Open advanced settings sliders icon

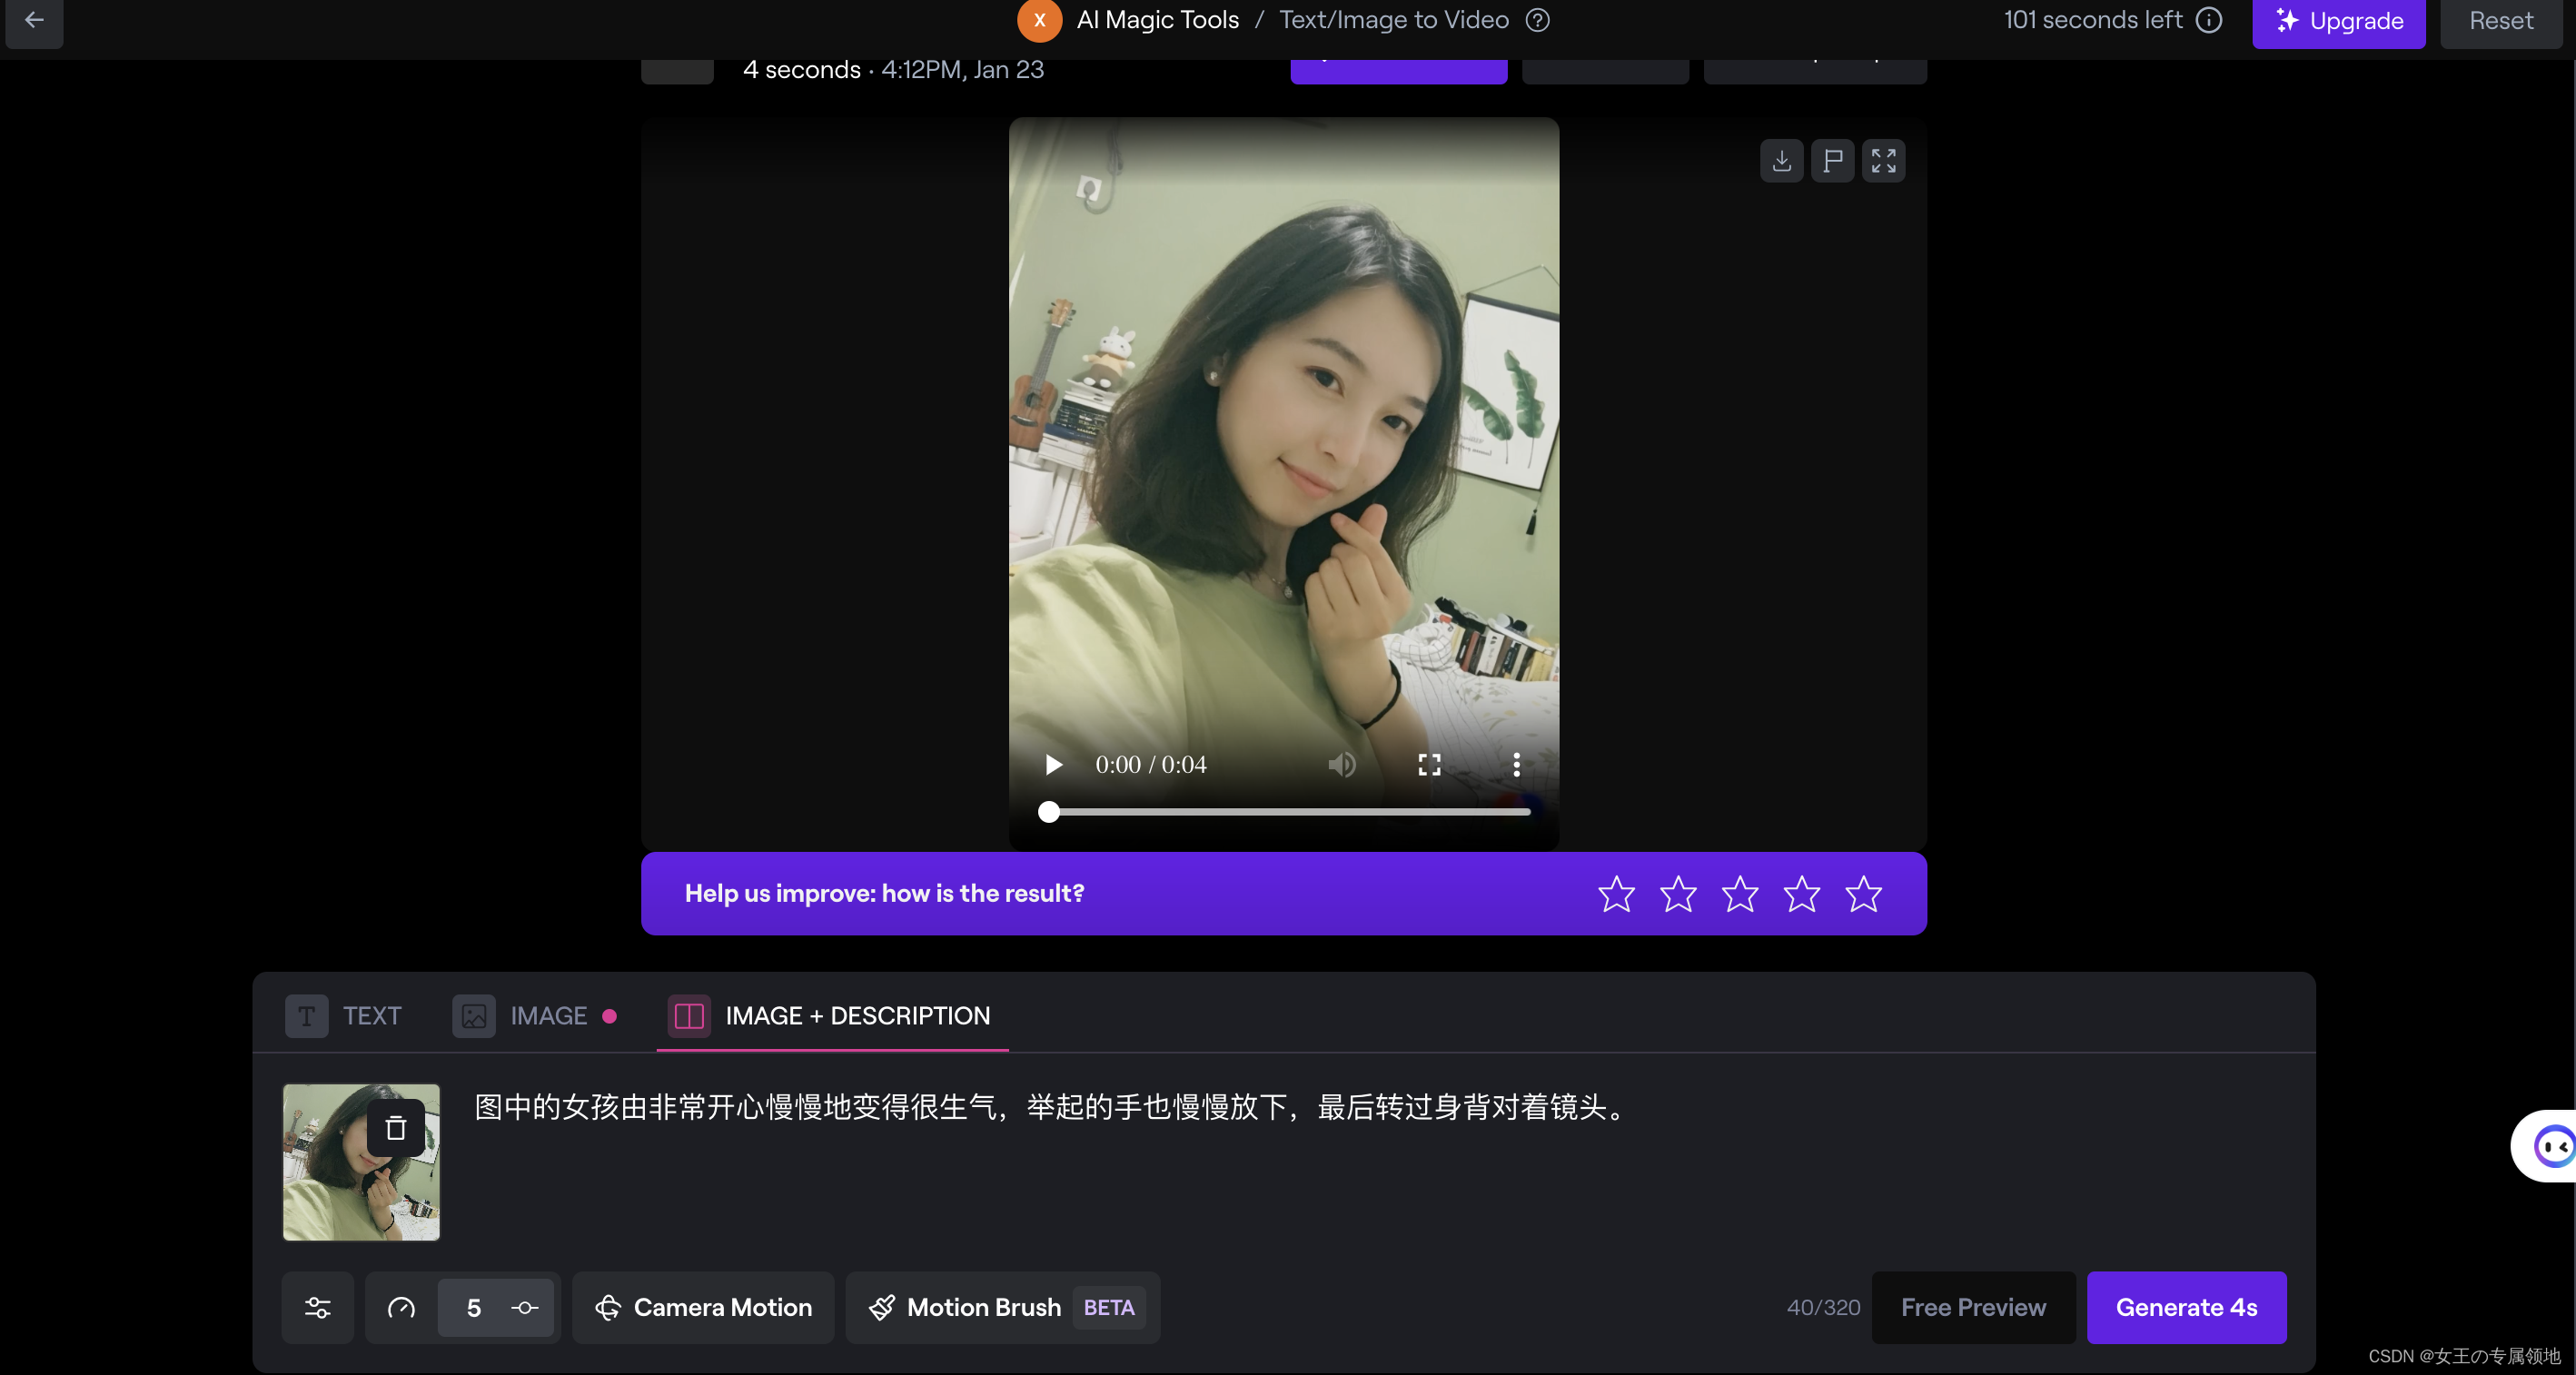click(317, 1307)
